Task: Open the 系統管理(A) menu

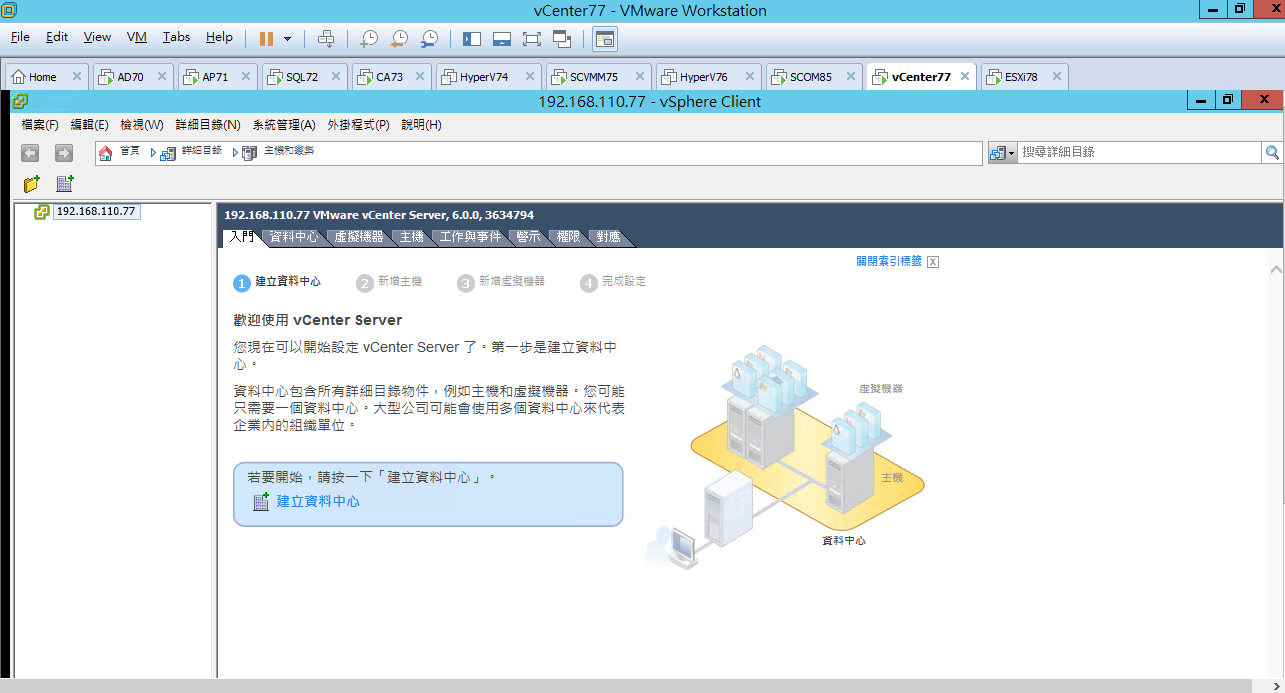Action: point(283,125)
